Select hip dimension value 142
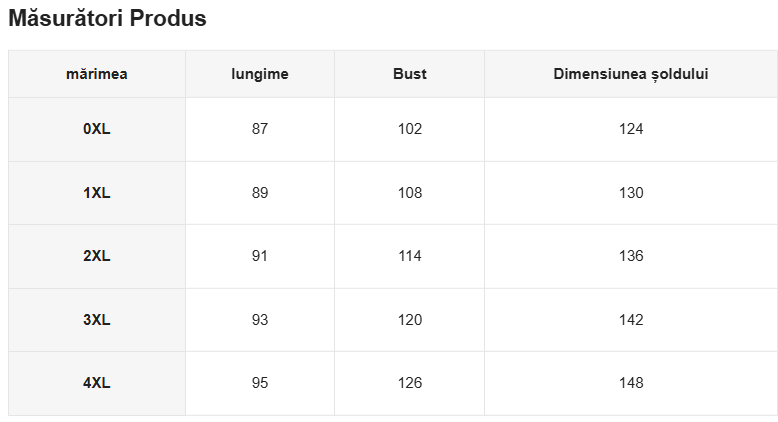The image size is (778, 422). click(631, 320)
